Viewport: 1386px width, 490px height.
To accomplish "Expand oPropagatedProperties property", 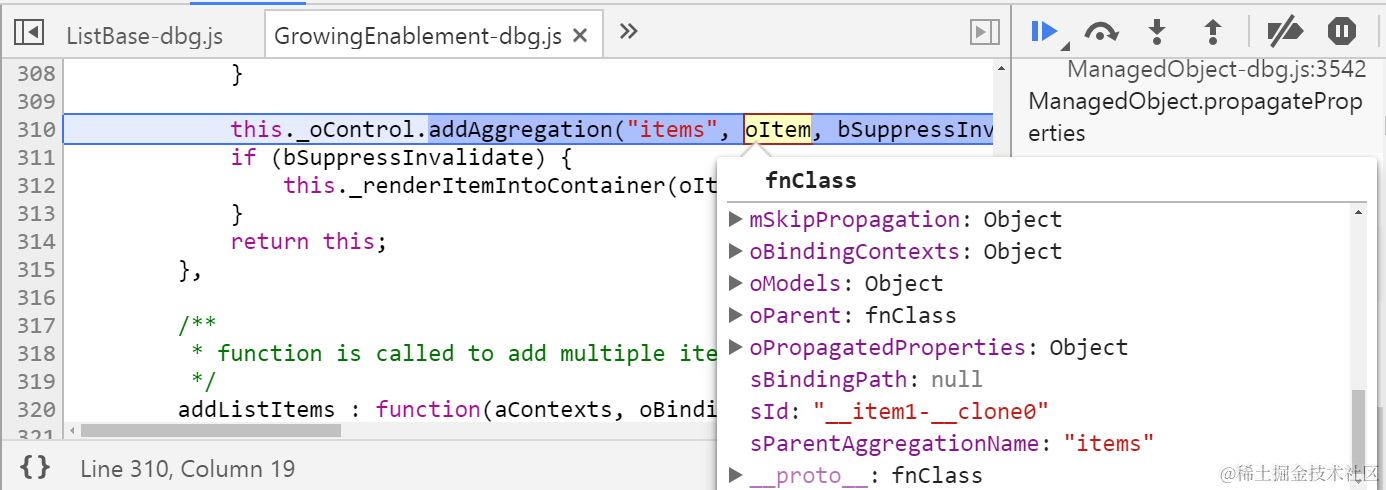I will pos(735,347).
